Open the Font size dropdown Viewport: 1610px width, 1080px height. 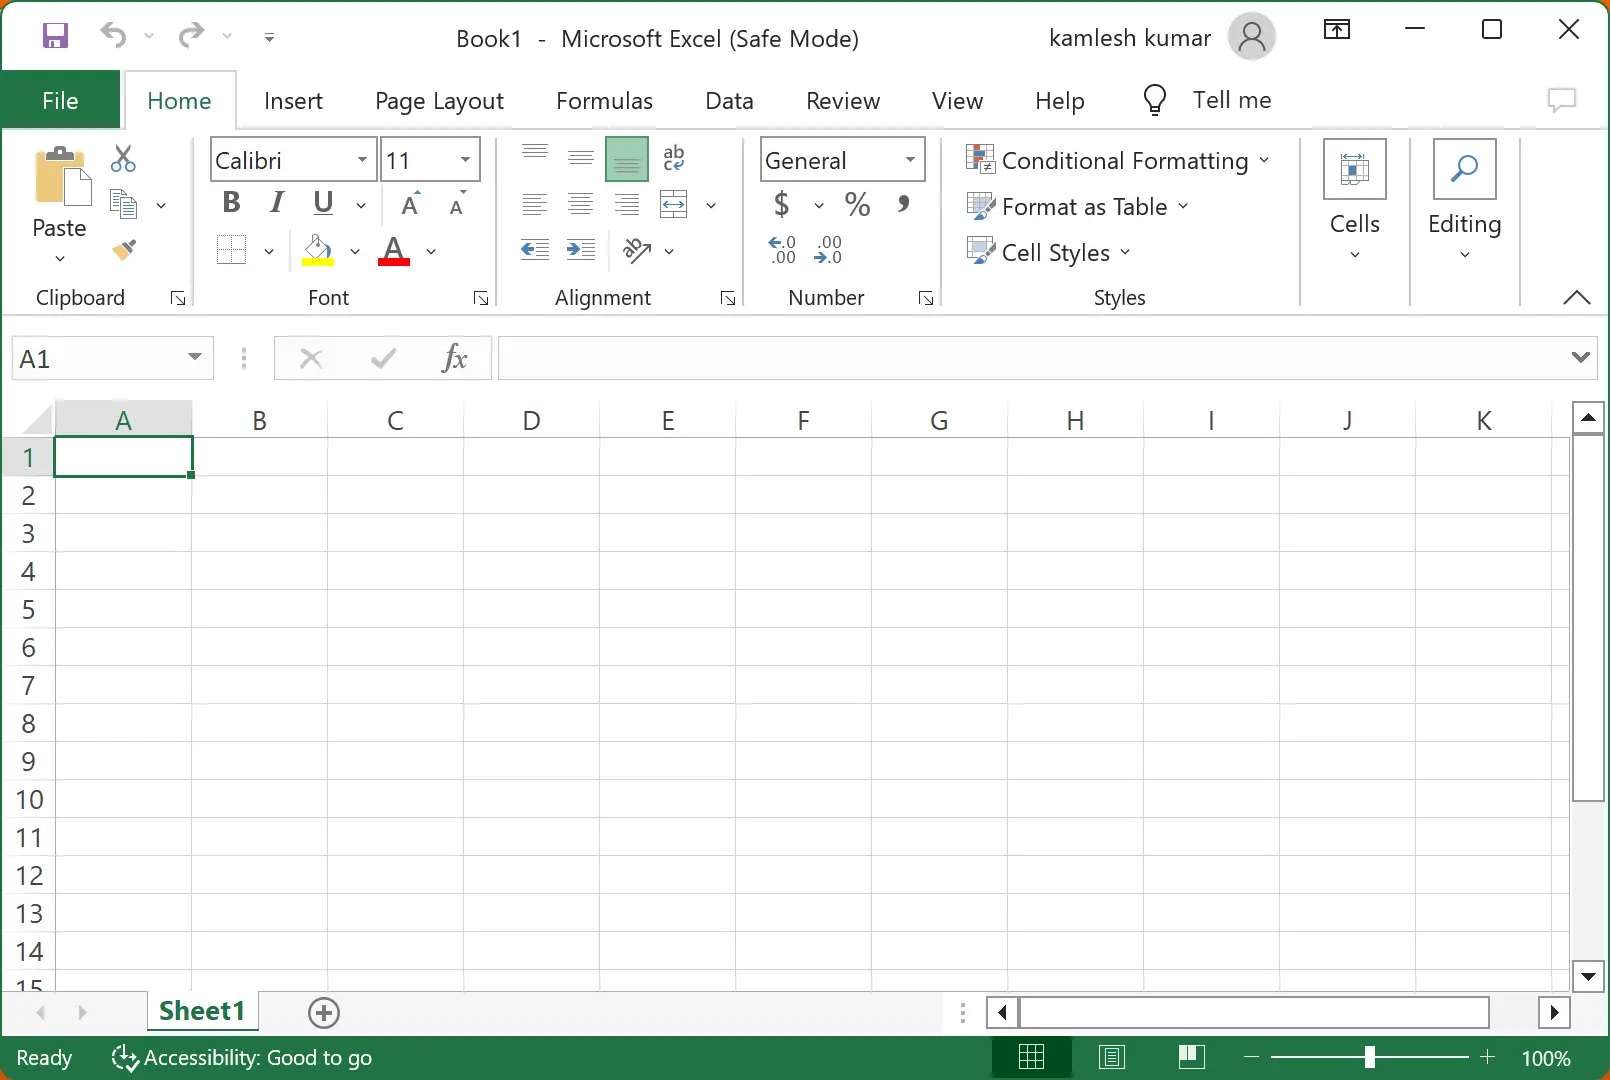click(x=464, y=159)
